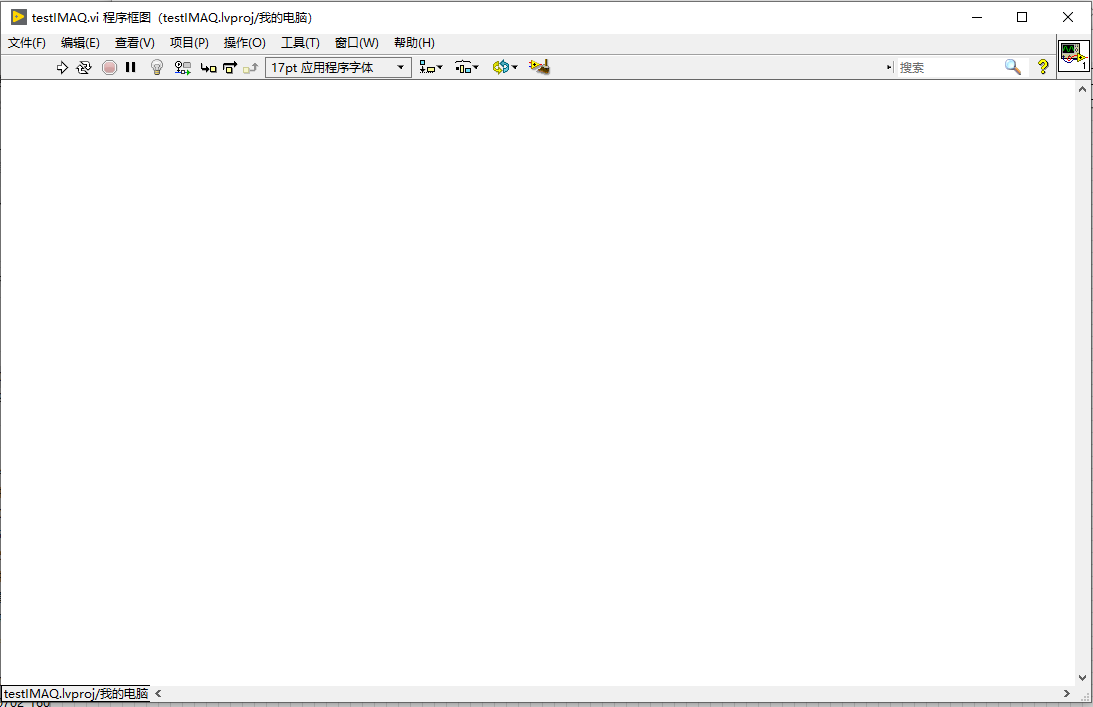Close the testIMAQ.vi block diagram window
The image size is (1093, 707).
(x=1068, y=17)
